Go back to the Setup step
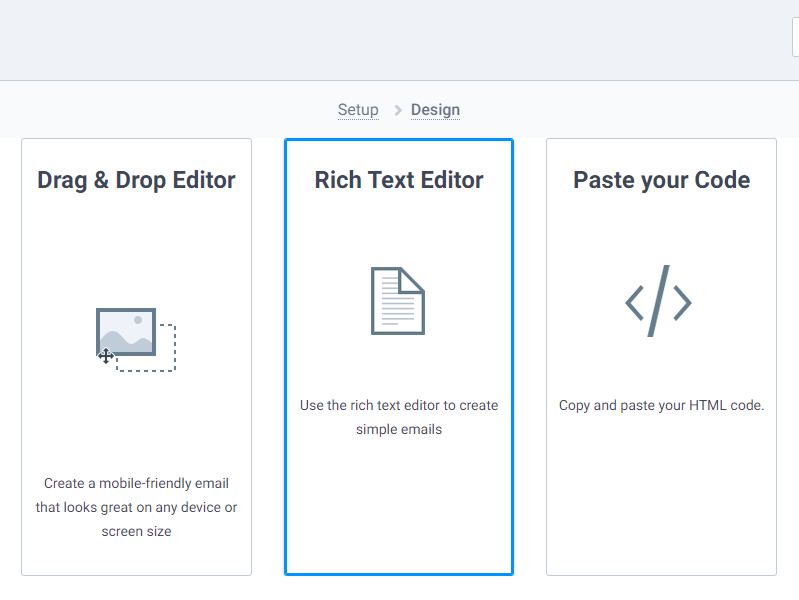Viewport: 799px width, 600px height. coord(358,110)
